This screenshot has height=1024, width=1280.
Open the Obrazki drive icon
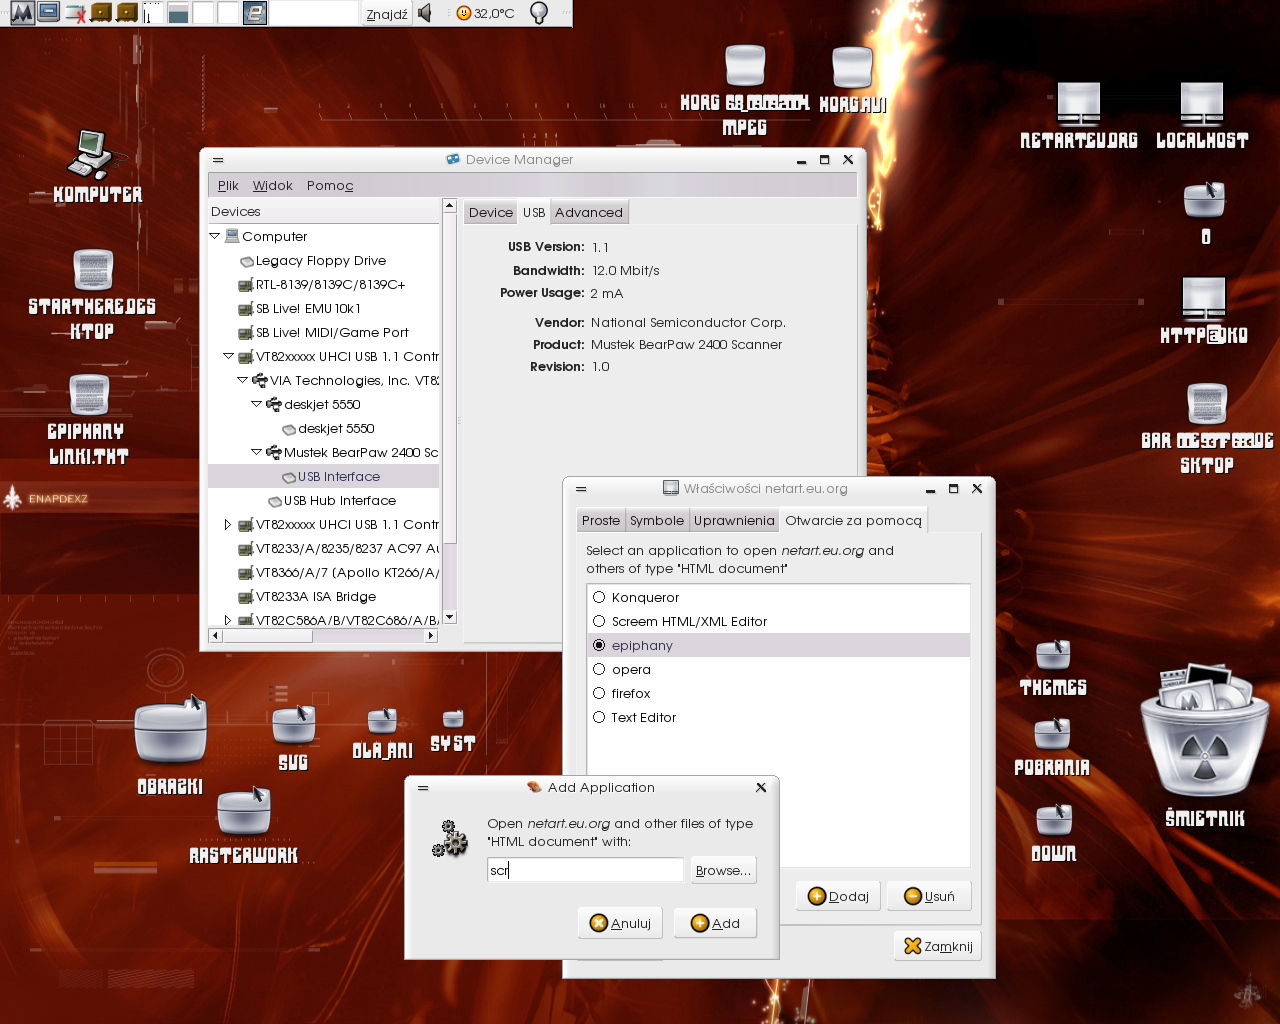click(170, 734)
